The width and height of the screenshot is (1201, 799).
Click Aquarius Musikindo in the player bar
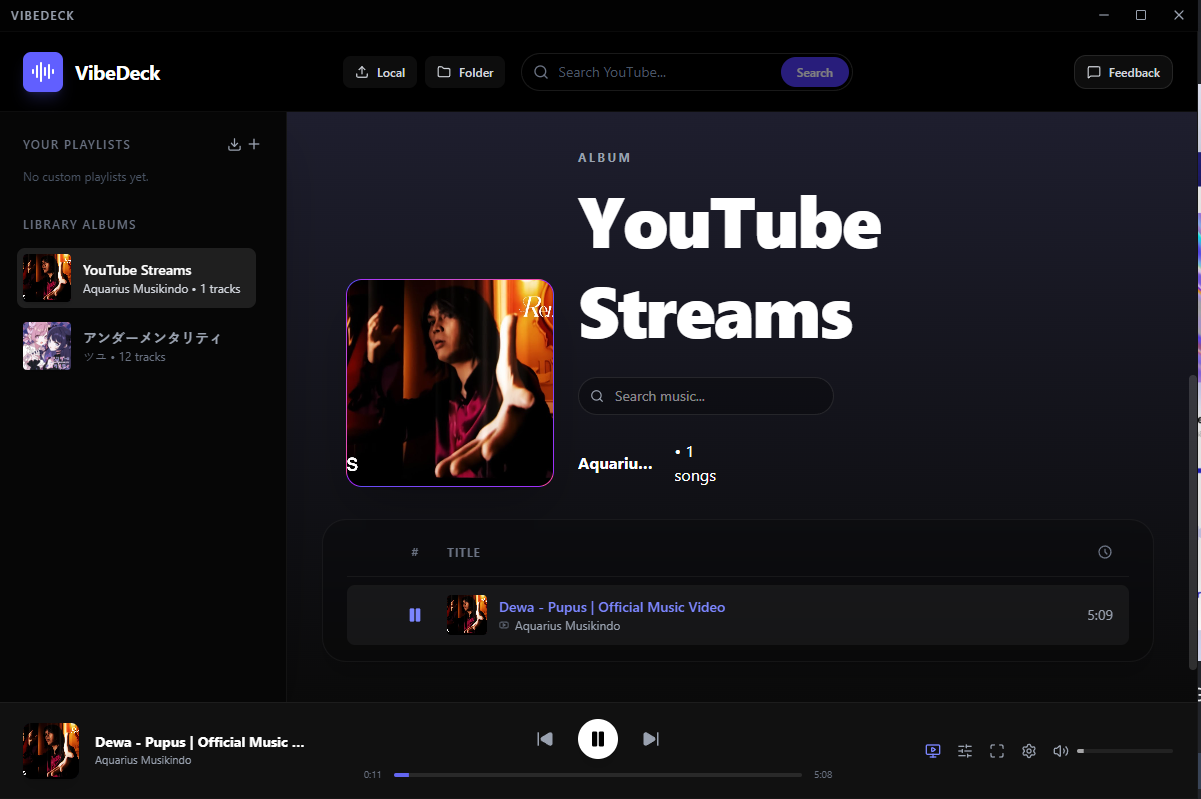click(143, 760)
